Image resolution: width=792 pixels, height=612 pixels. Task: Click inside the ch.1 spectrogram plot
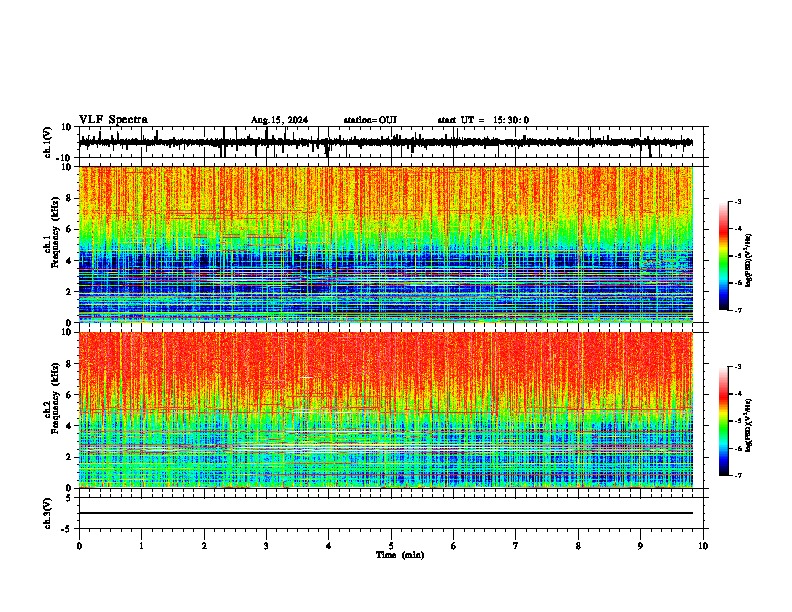click(386, 244)
